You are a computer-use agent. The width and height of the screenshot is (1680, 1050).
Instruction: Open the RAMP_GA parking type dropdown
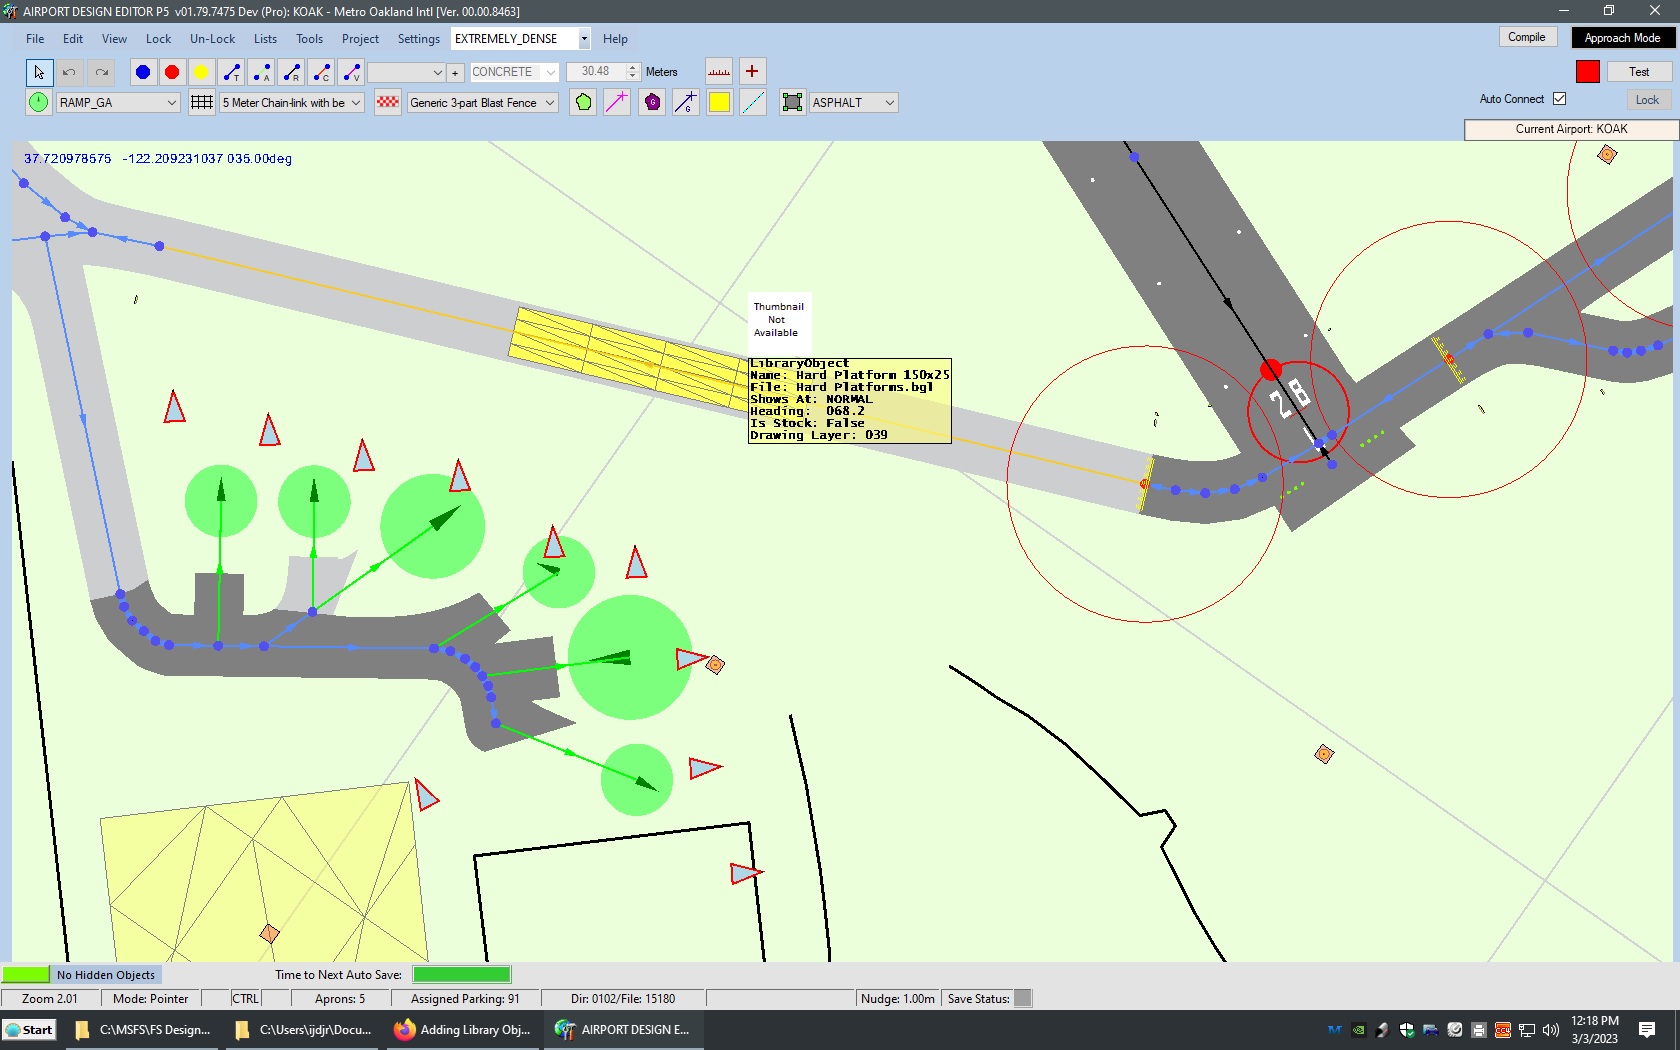click(x=171, y=103)
